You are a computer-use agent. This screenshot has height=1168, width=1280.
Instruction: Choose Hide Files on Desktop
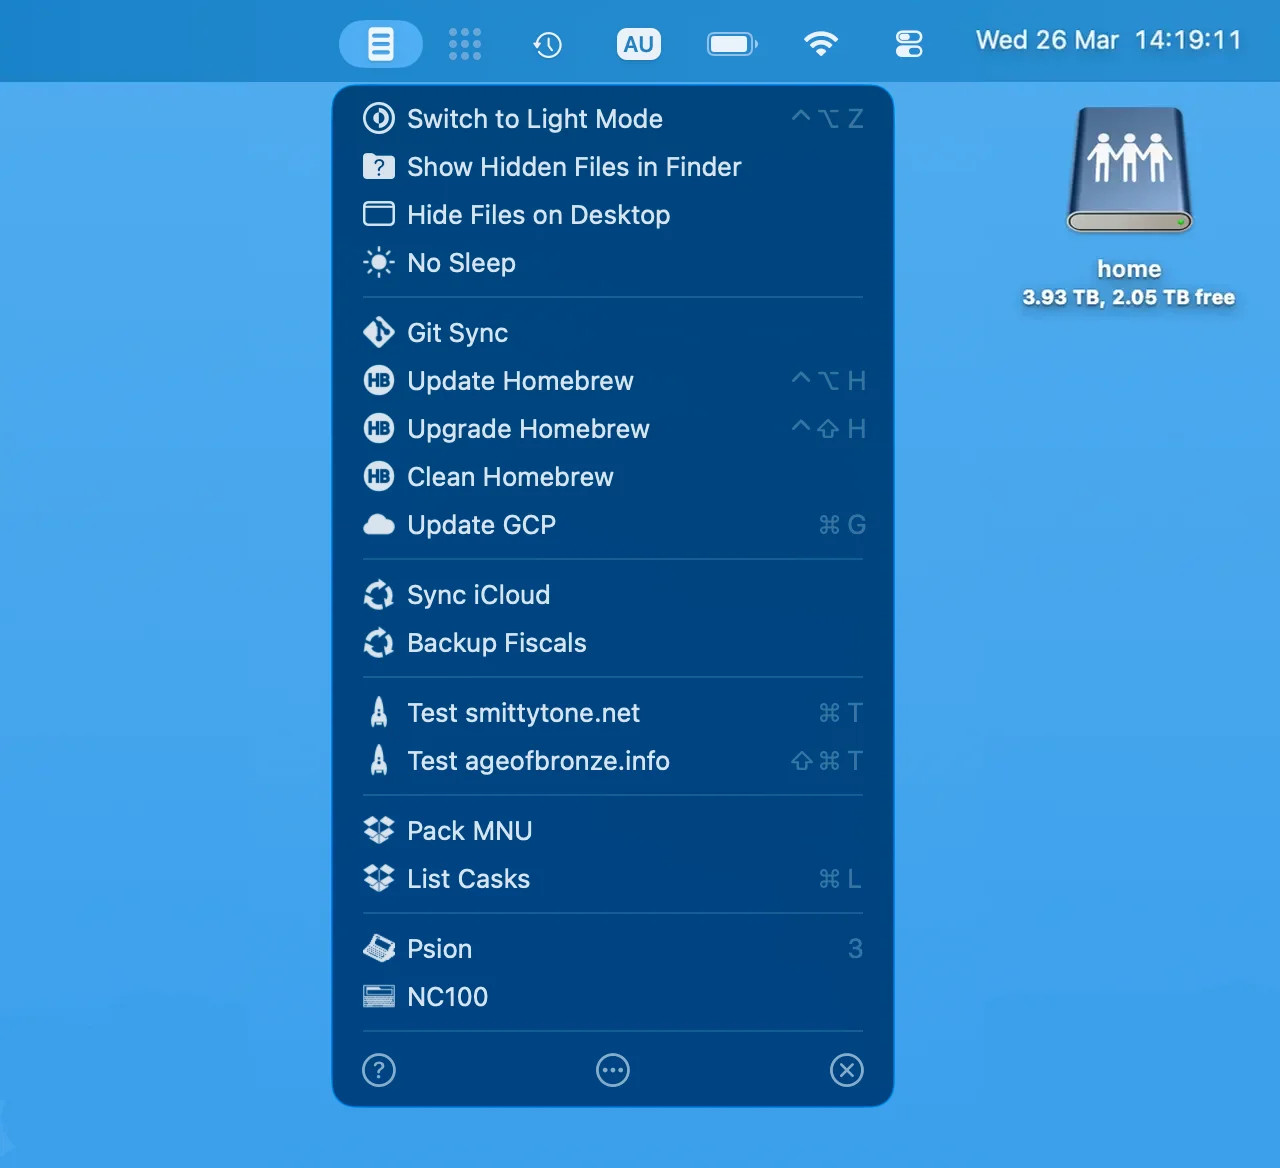613,215
